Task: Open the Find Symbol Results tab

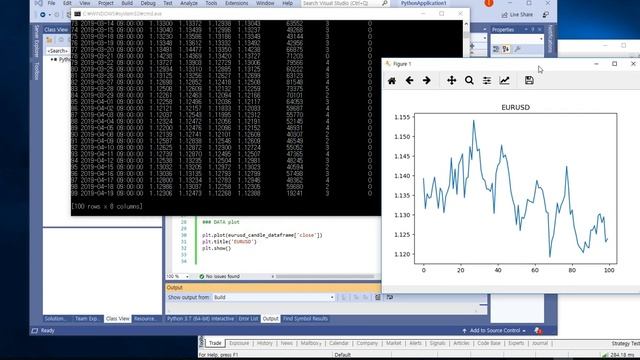Action: tap(305, 319)
